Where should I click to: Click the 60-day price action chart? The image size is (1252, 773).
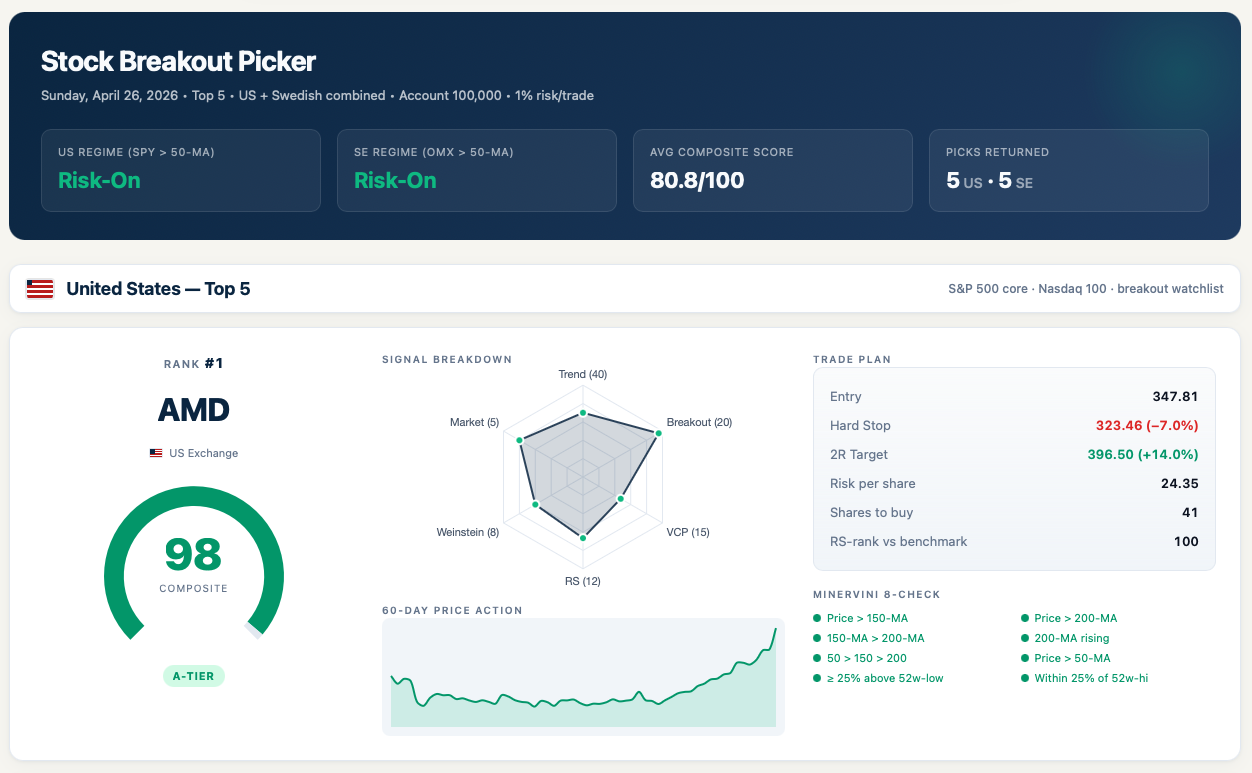583,675
